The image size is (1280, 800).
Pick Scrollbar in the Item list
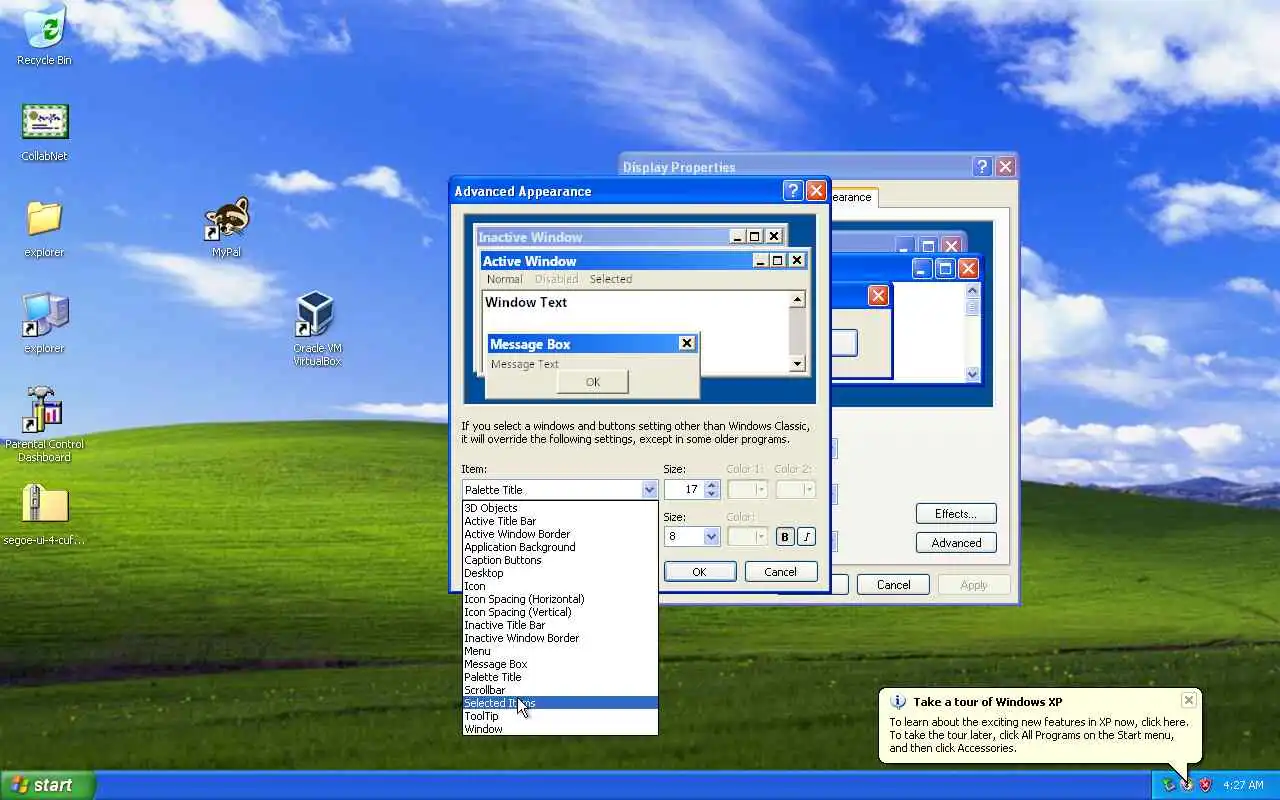point(560,690)
